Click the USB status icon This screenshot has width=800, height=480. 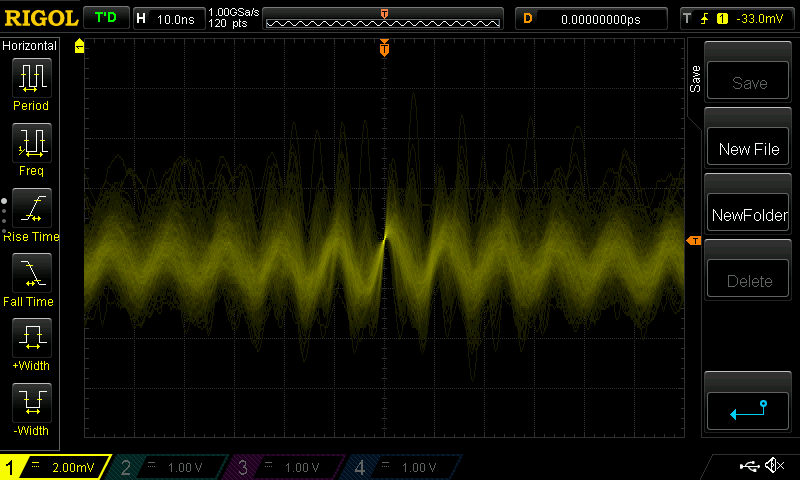(749, 466)
